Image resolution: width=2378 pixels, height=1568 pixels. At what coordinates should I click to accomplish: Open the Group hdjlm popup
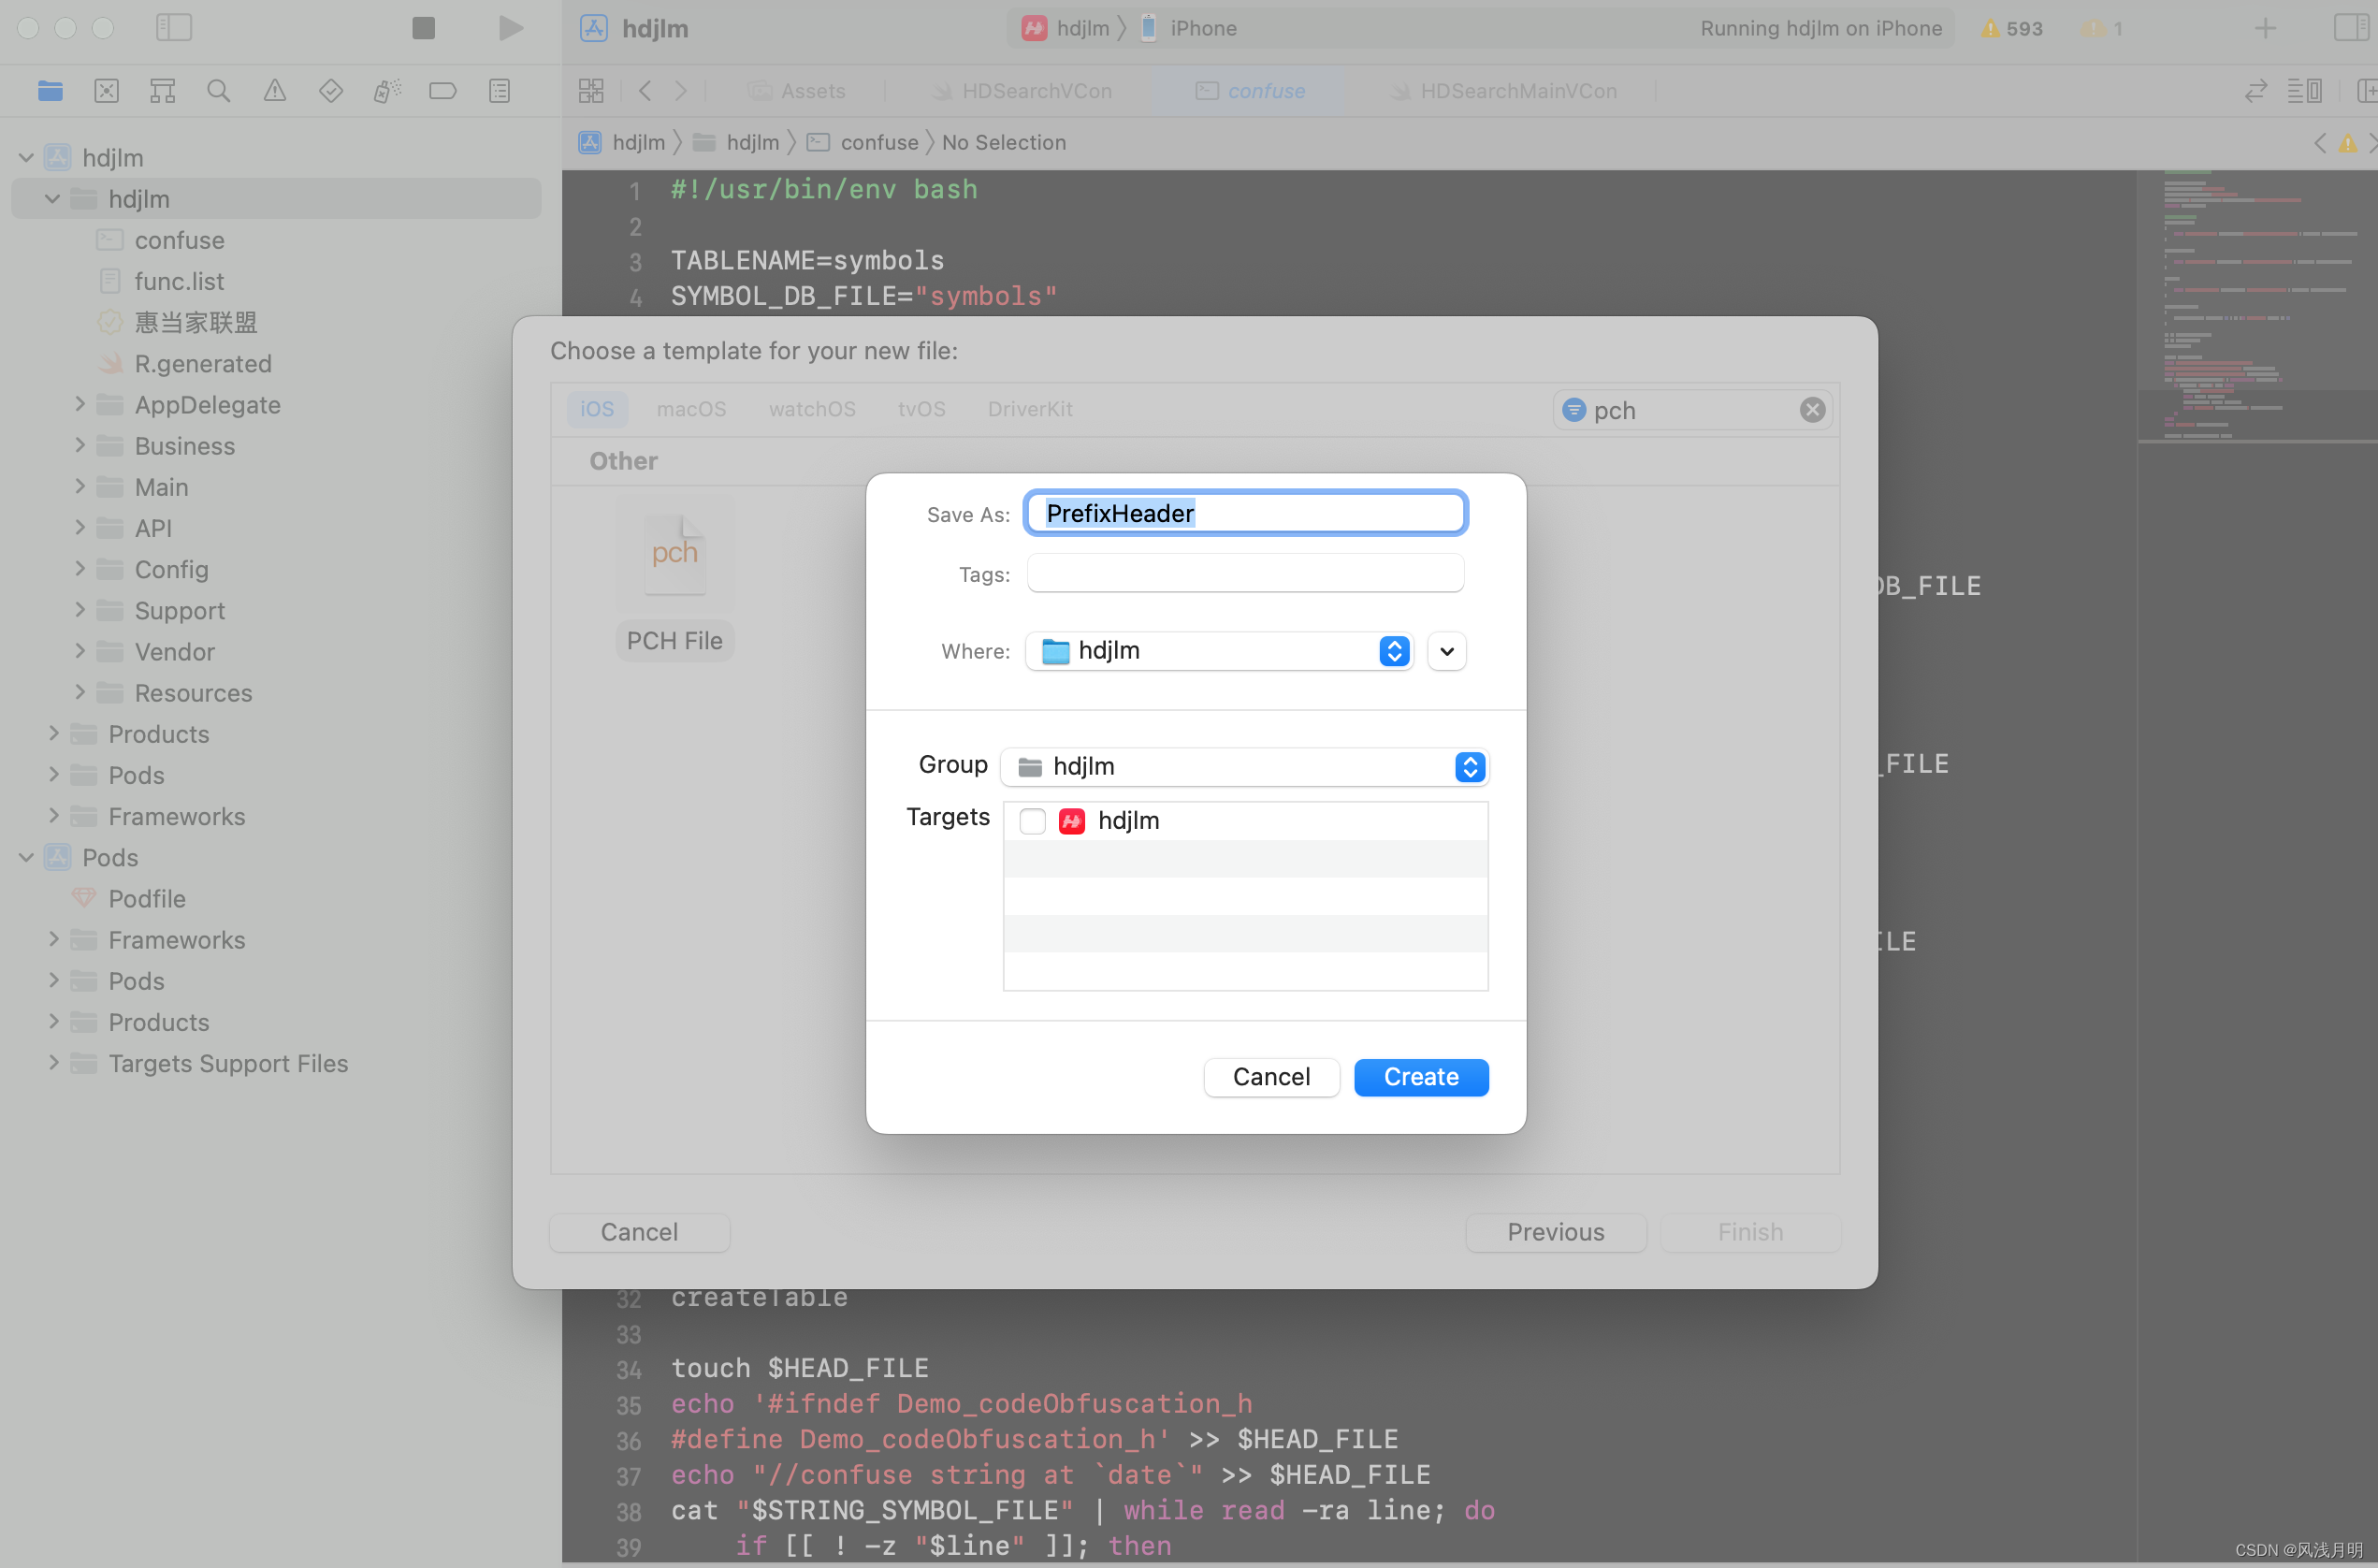[1244, 767]
